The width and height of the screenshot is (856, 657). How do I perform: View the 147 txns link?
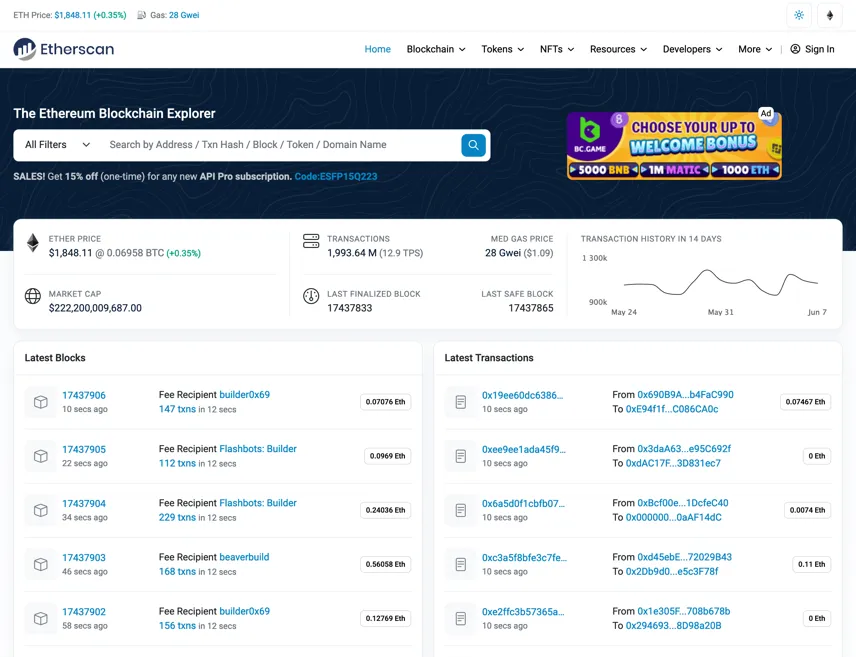[177, 409]
